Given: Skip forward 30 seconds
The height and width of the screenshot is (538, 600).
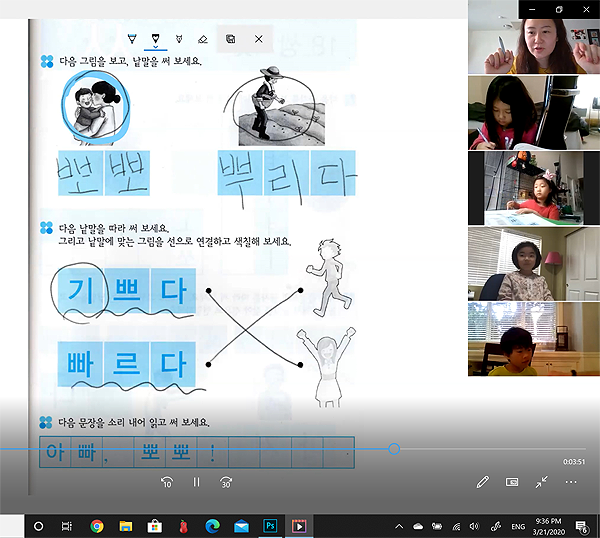Looking at the screenshot, I should [x=226, y=482].
